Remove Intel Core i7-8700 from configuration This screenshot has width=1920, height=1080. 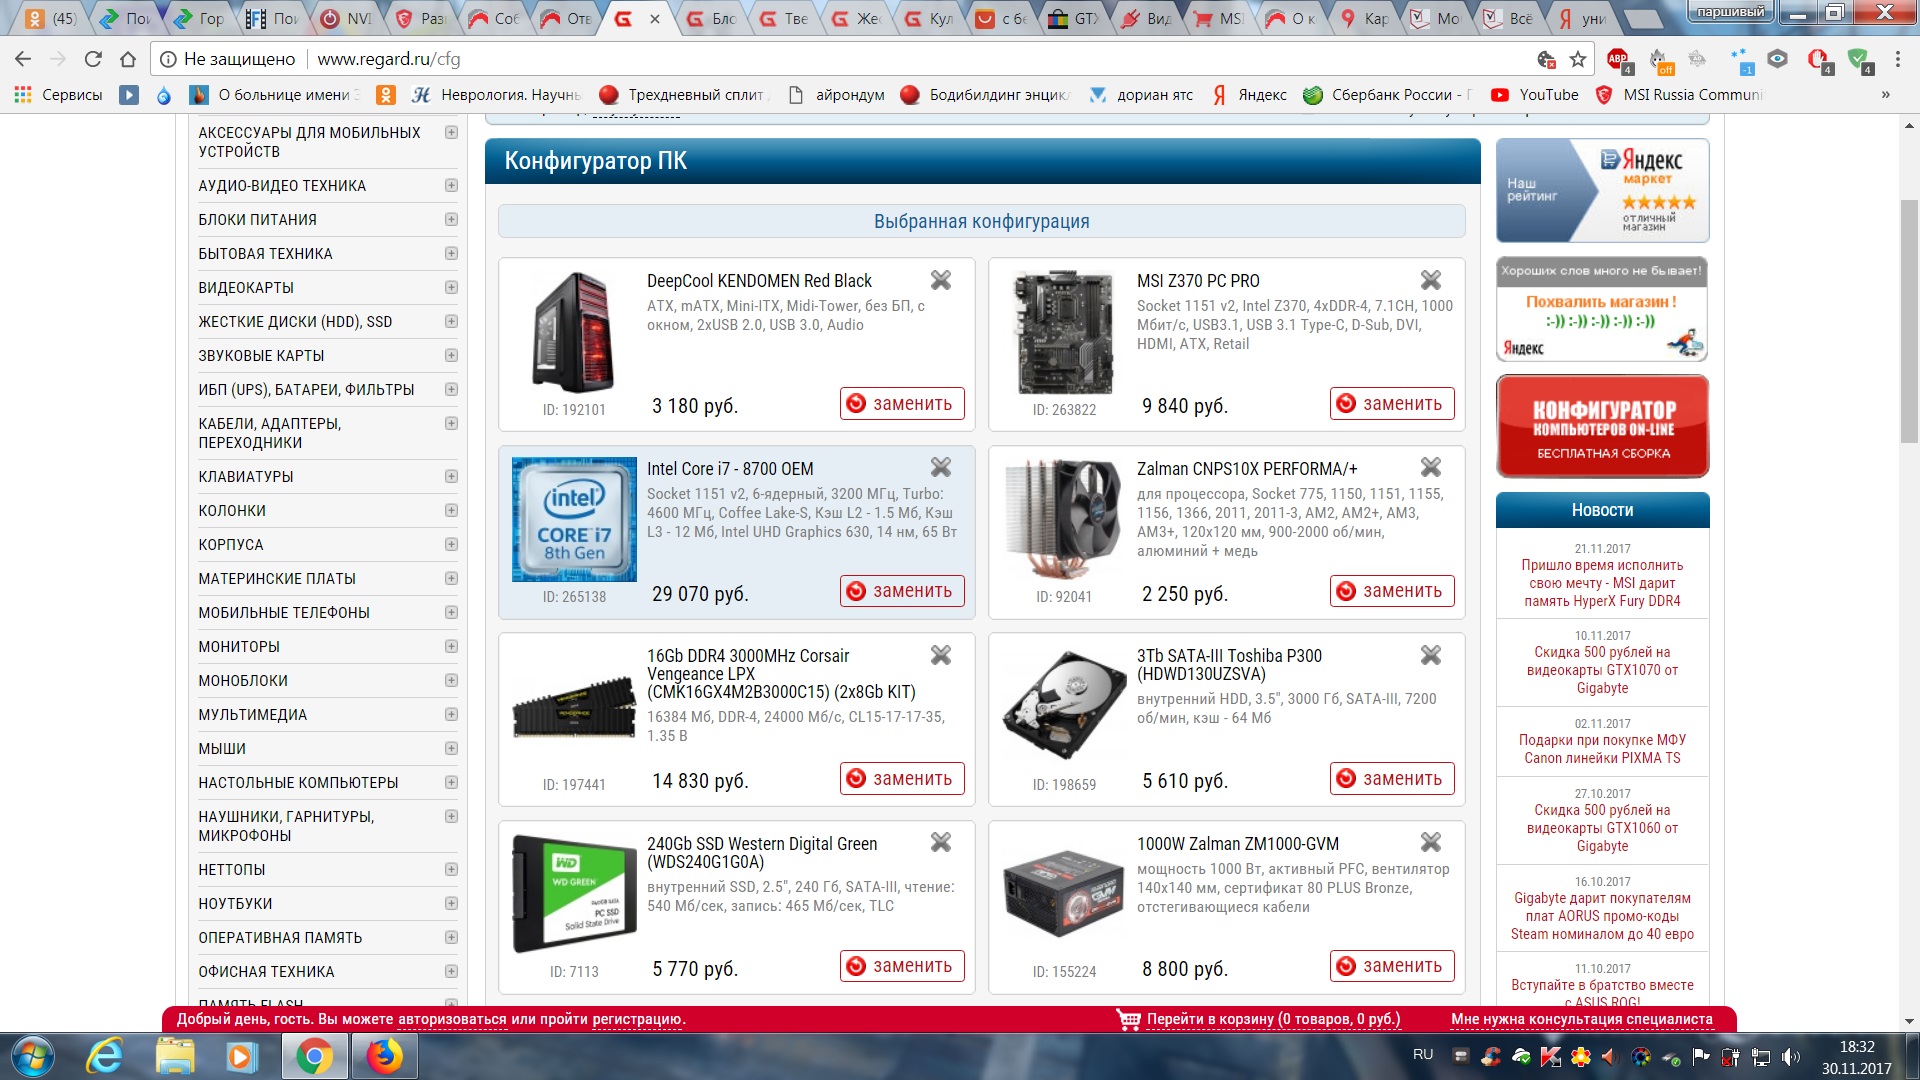tap(940, 468)
